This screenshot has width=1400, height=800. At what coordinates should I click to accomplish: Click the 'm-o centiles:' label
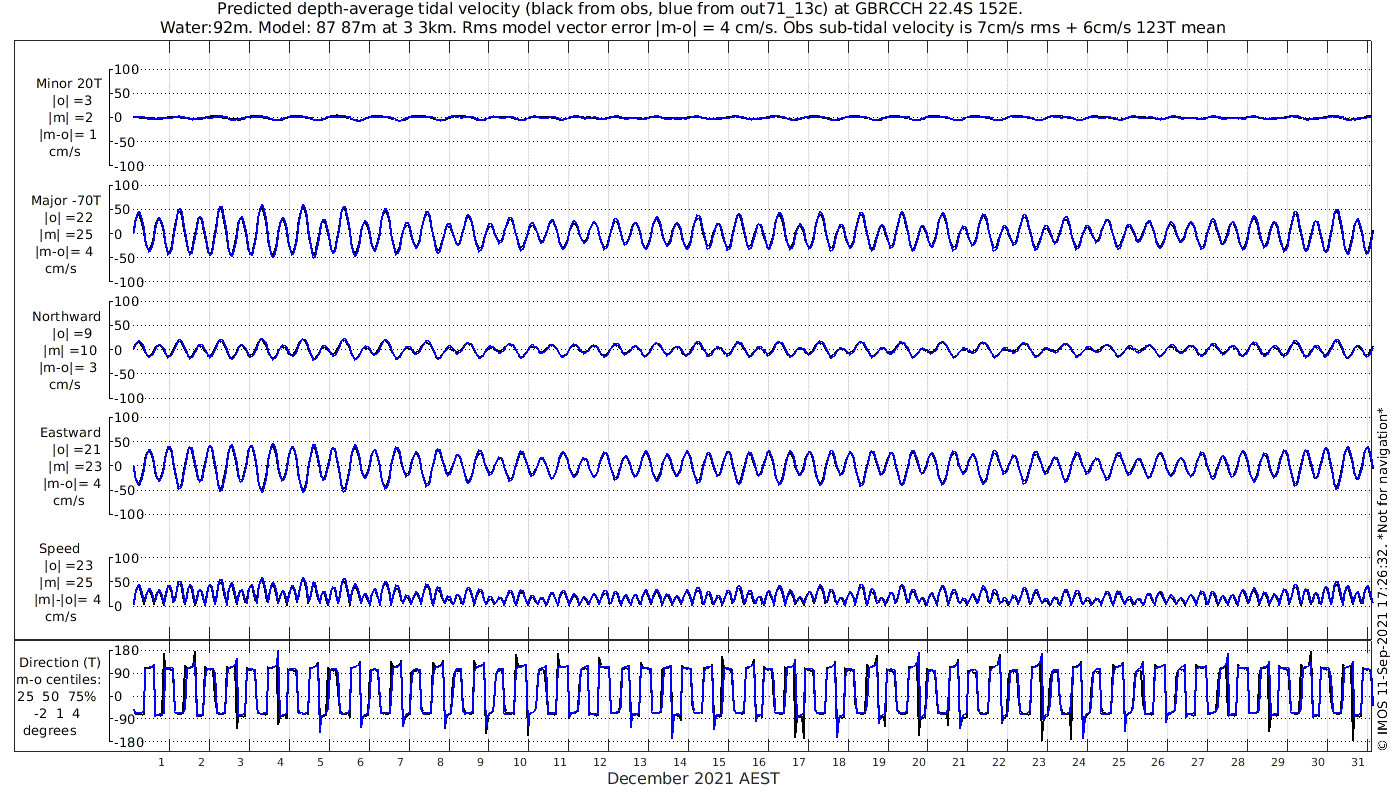coord(61,679)
